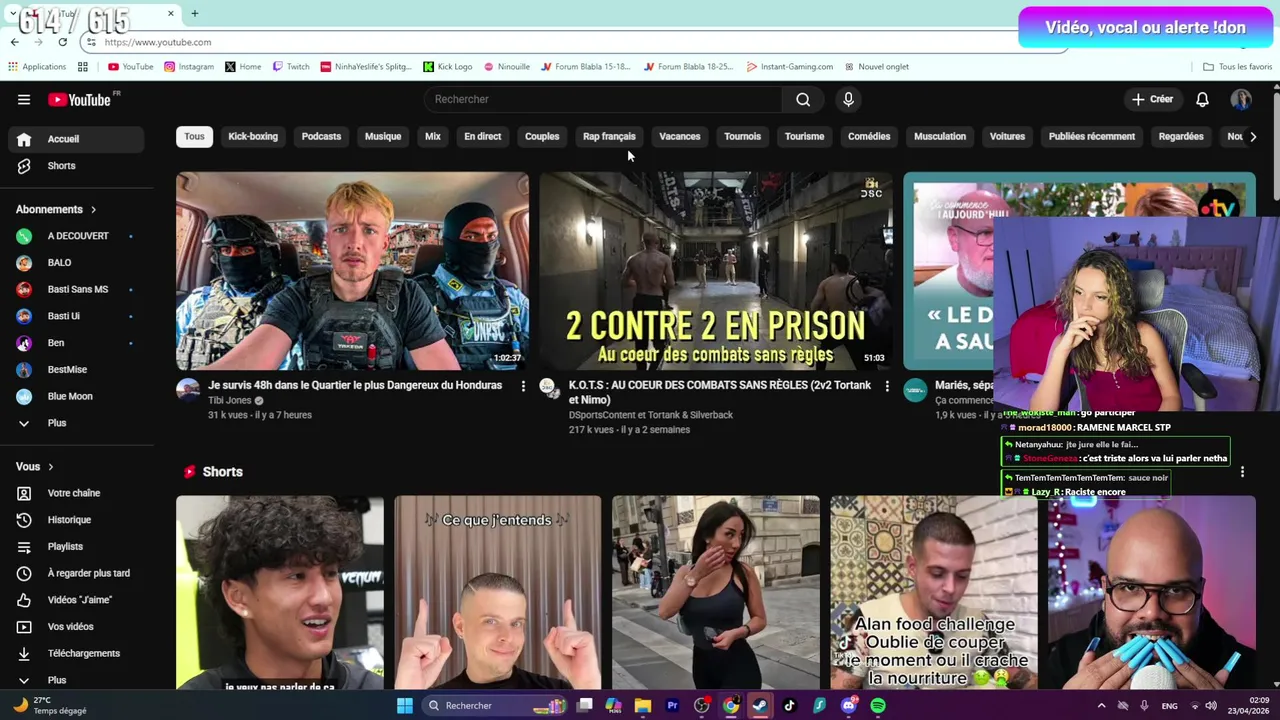Open BALO subscription channel

76,263
